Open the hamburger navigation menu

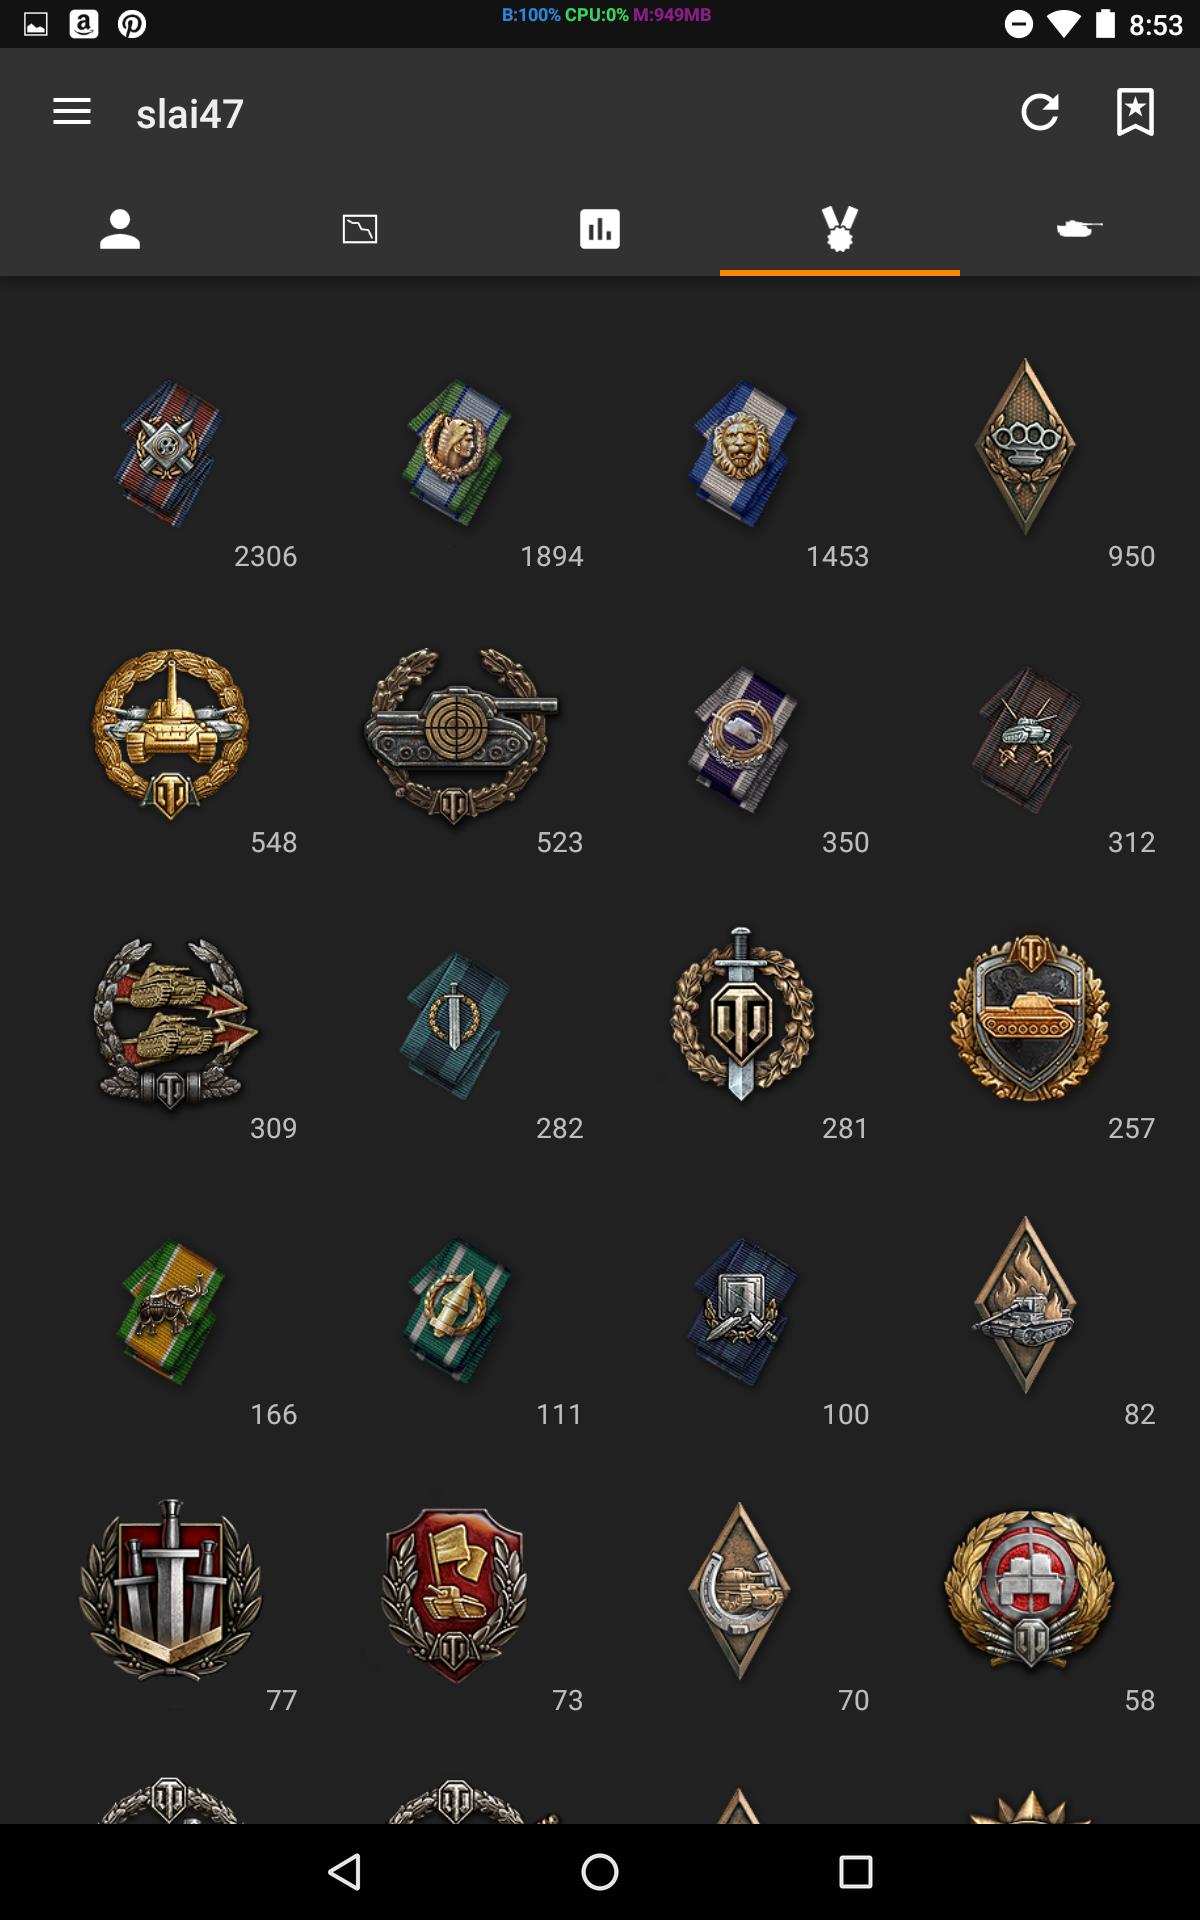point(72,112)
